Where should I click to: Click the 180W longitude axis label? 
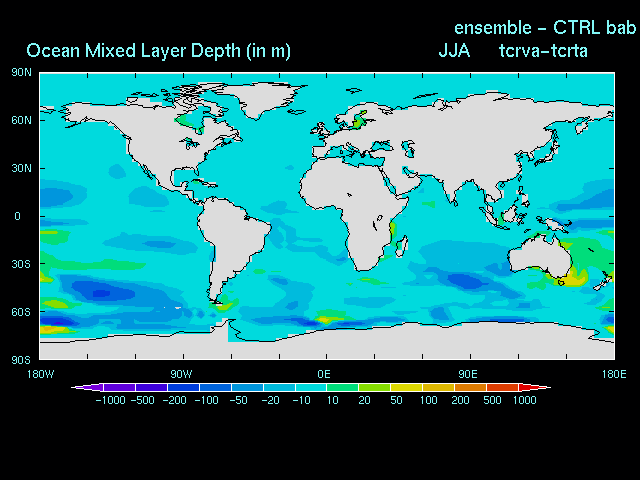tap(40, 373)
